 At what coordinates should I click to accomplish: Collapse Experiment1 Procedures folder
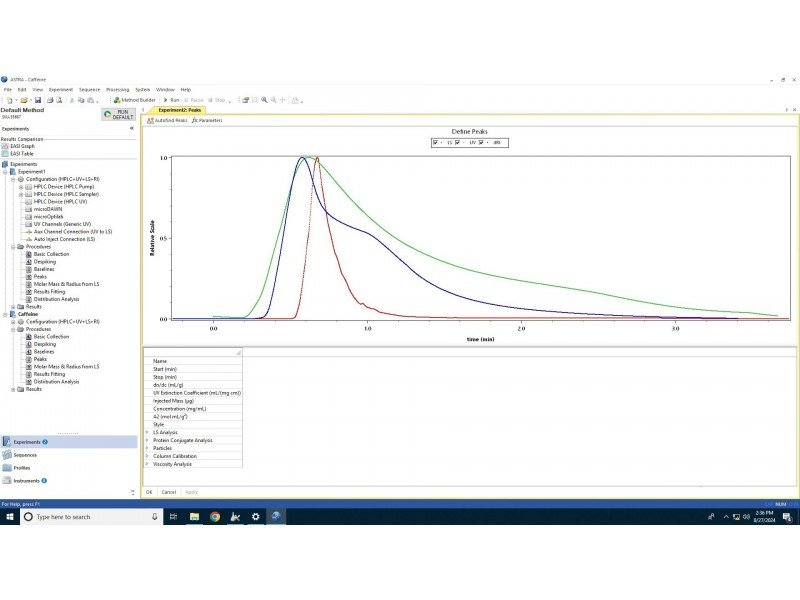pyautogui.click(x=13, y=247)
